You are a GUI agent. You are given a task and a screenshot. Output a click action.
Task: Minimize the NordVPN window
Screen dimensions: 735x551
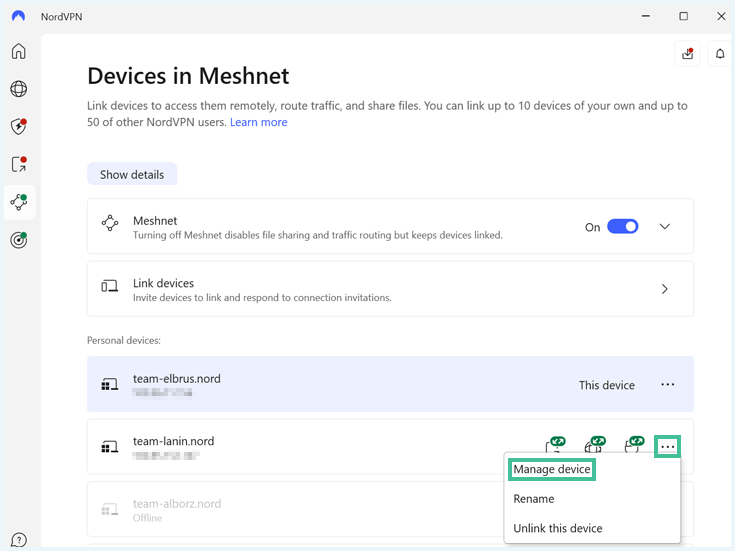point(646,16)
